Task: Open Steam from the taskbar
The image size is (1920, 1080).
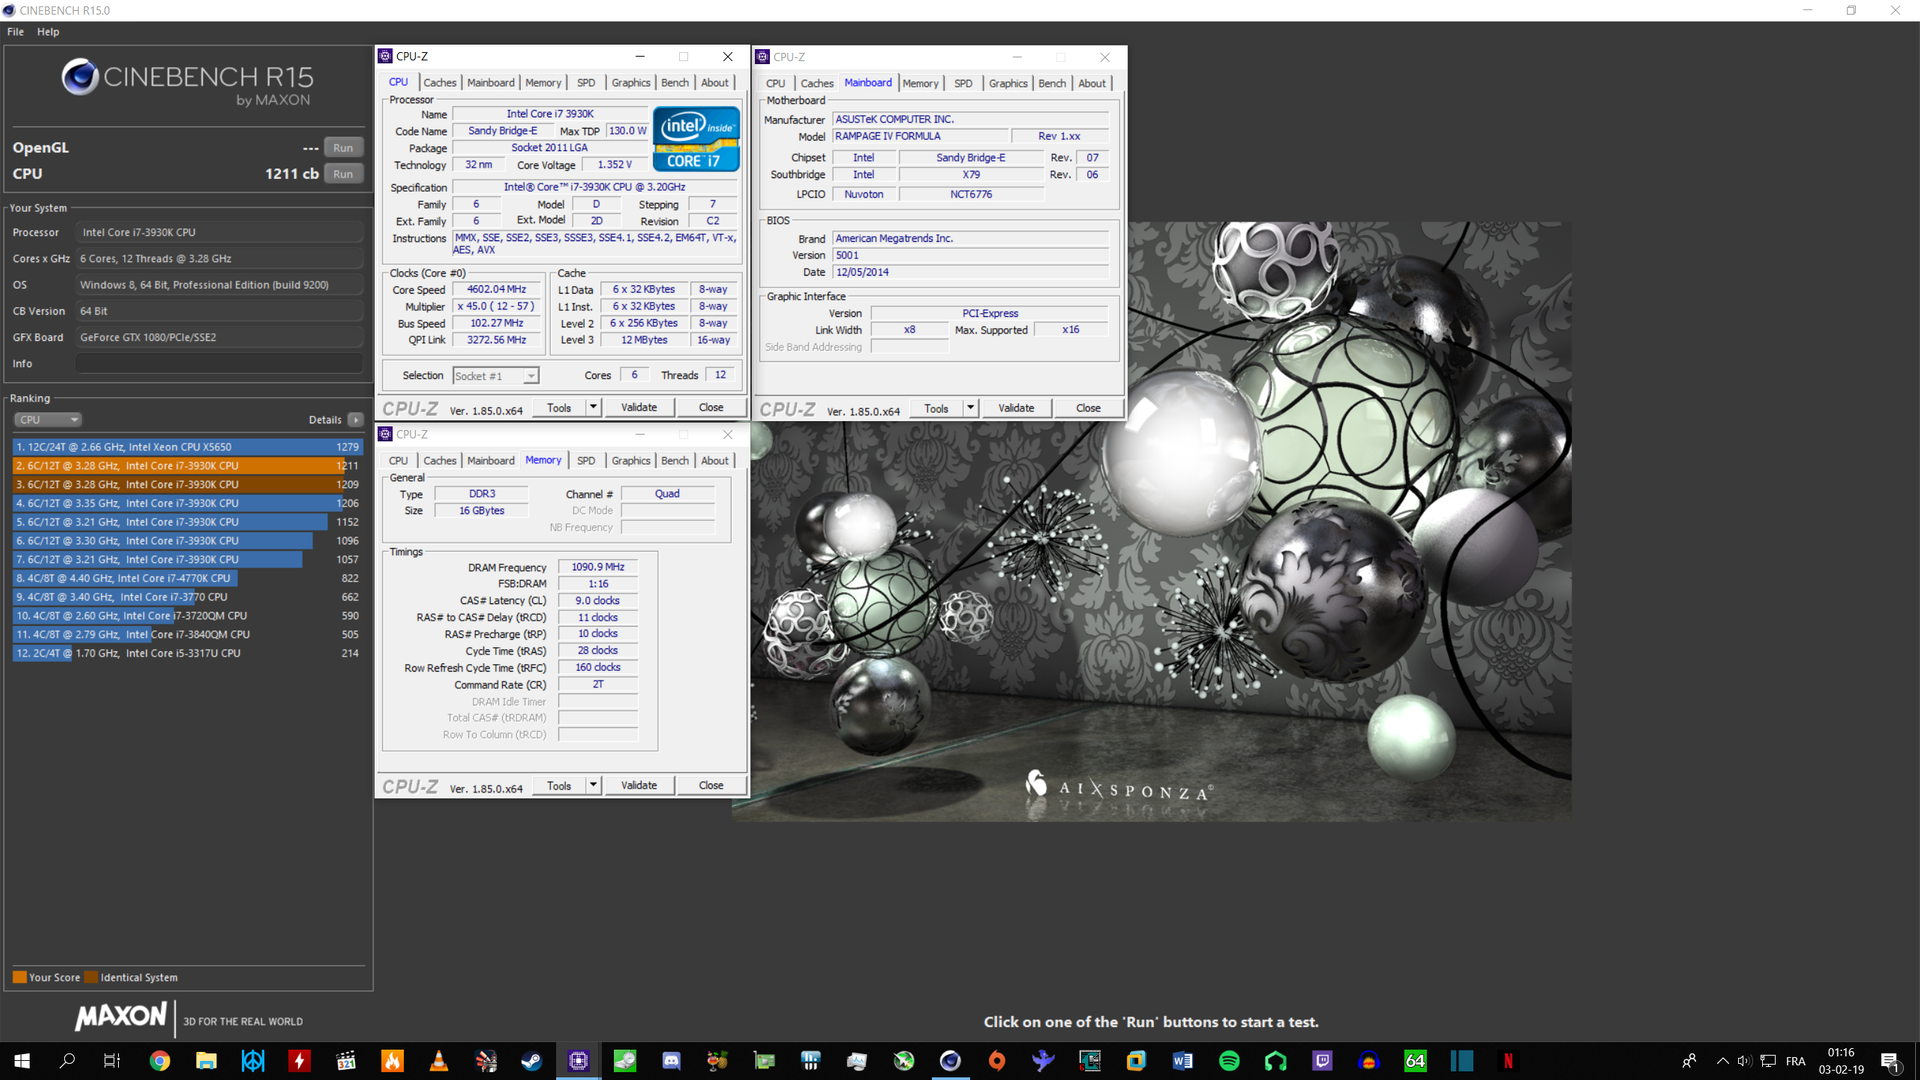Action: (531, 1061)
